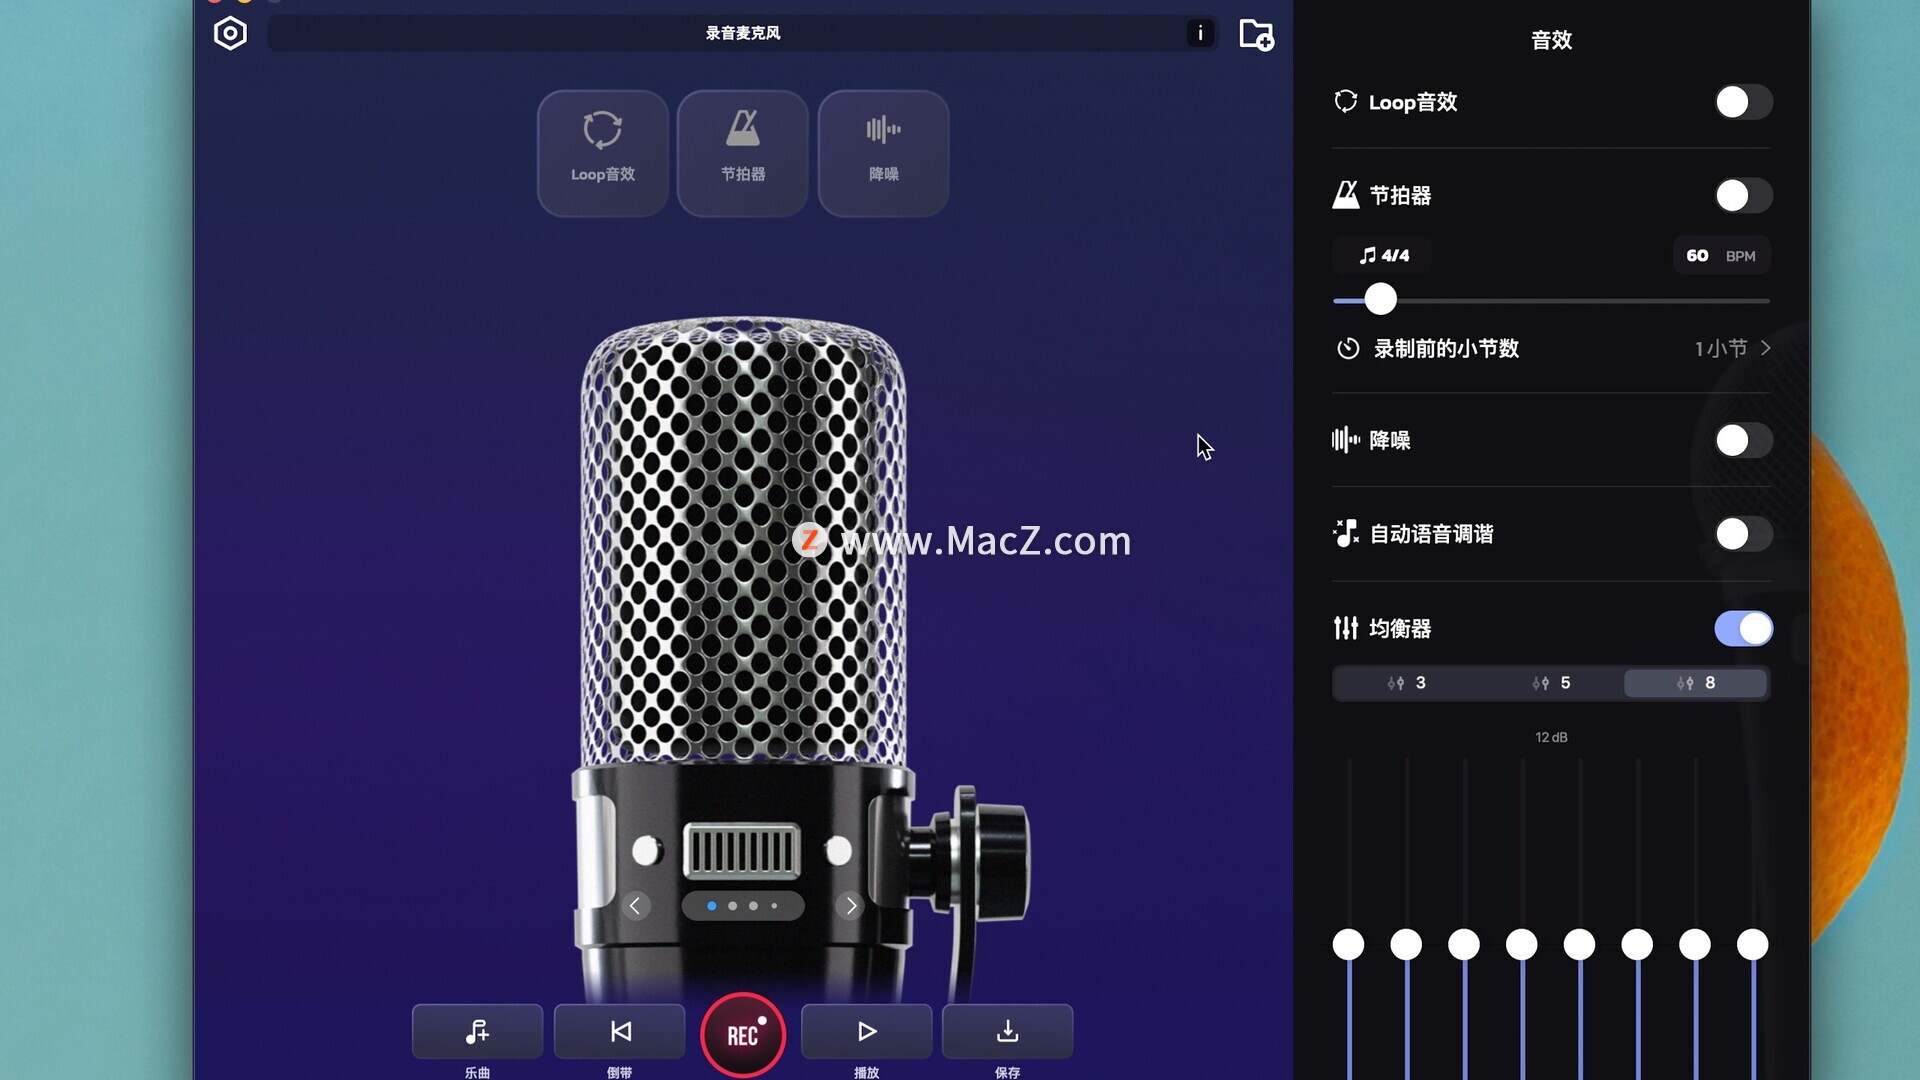This screenshot has width=1920, height=1080.
Task: Select the 节拍器 metronome tile
Action: [x=743, y=153]
